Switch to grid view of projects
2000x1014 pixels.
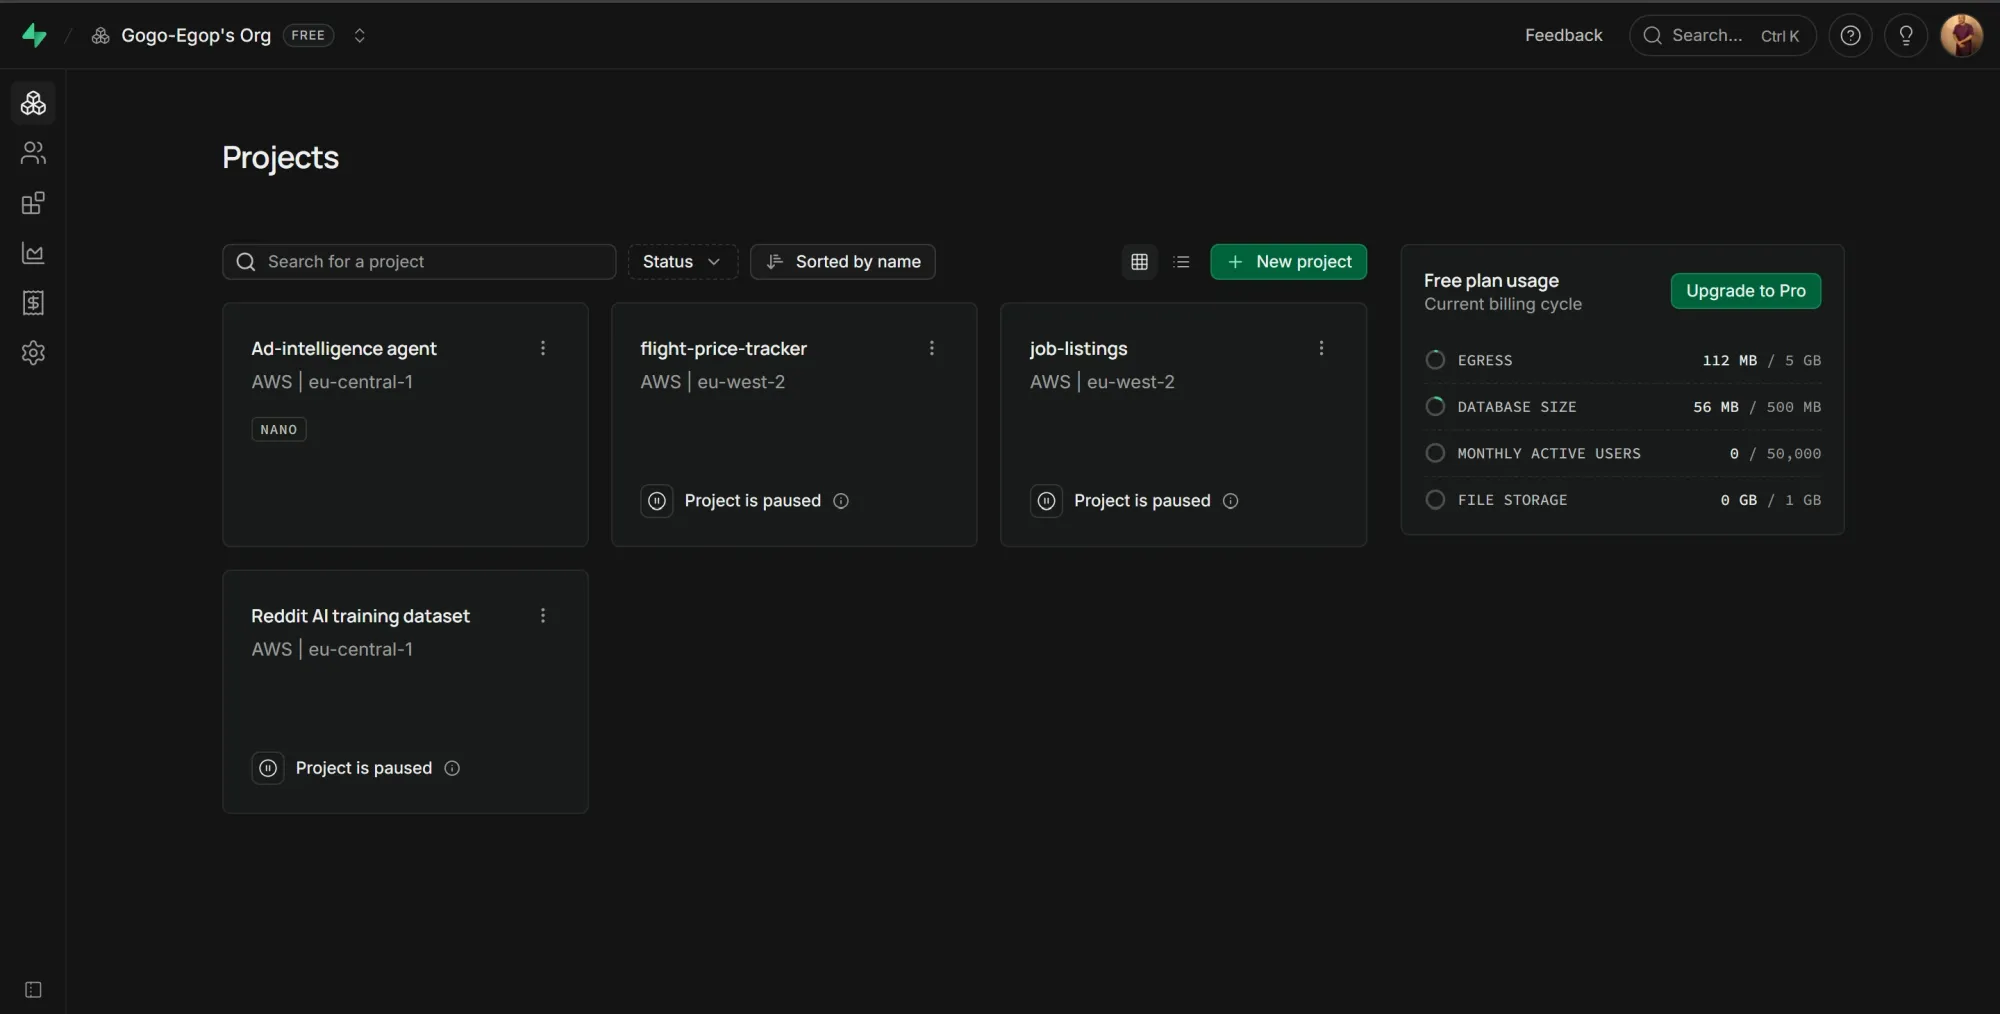1139,262
